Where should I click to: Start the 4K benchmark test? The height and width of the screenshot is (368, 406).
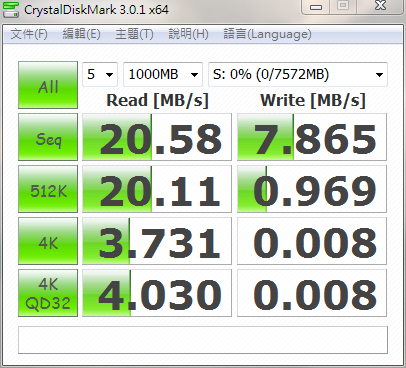pos(48,241)
